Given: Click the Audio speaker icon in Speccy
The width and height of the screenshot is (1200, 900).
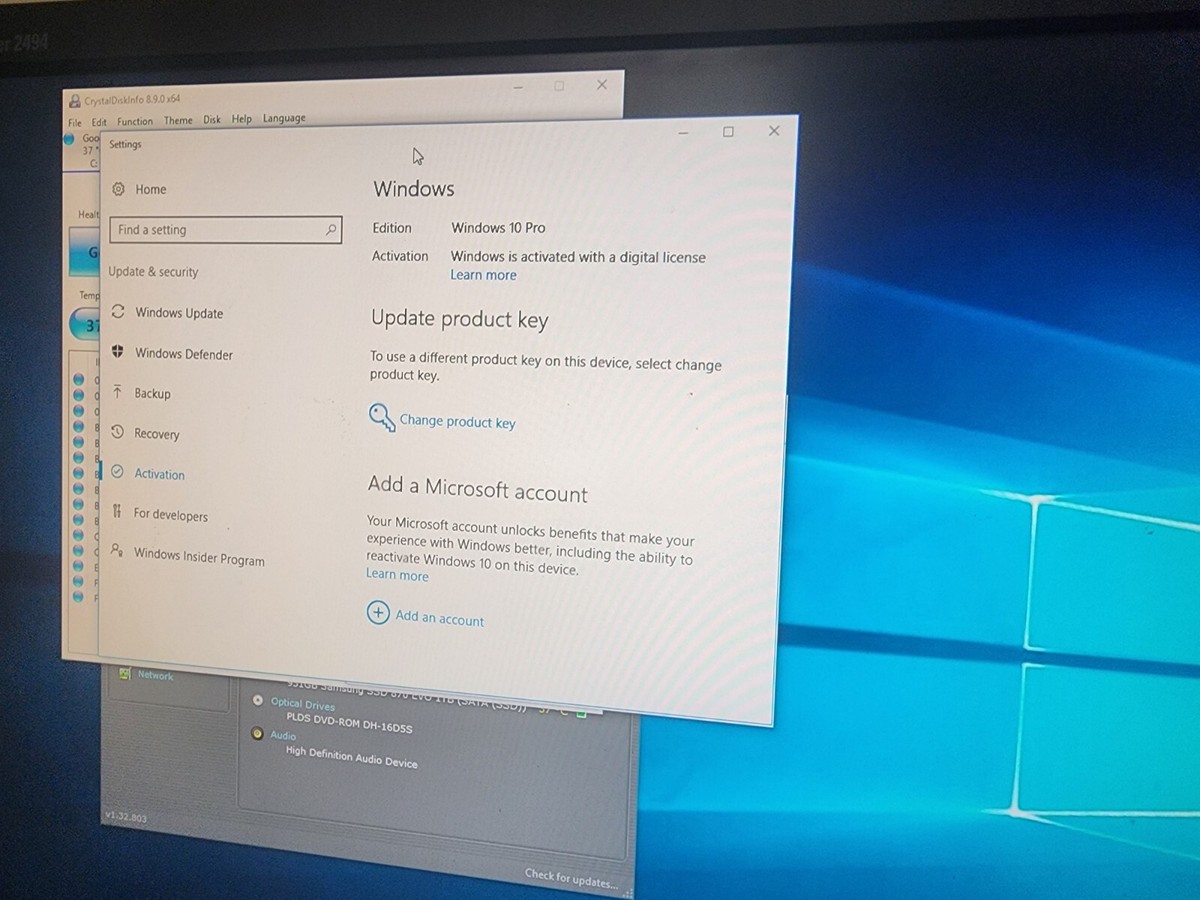Looking at the screenshot, I should pos(258,733).
